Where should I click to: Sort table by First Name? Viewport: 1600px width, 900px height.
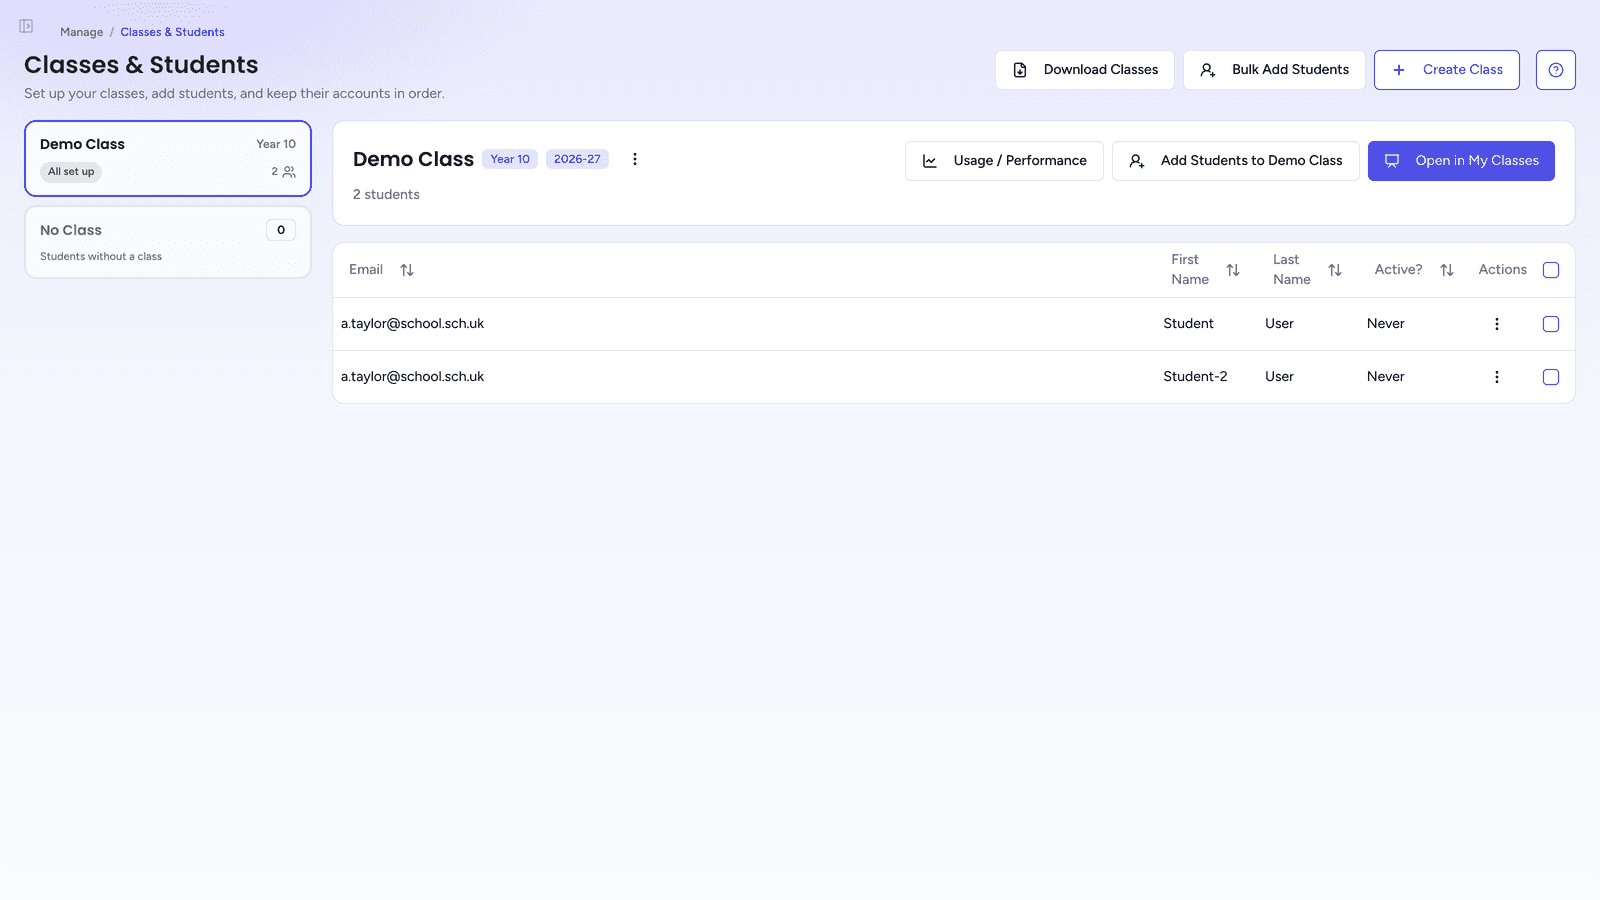pos(1233,270)
